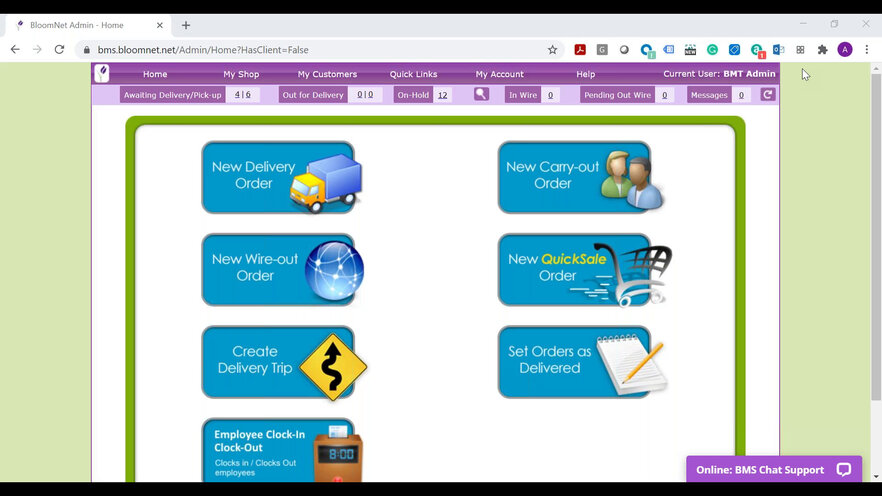
Task: Open the Adobe Acrobat extension
Action: (x=580, y=49)
